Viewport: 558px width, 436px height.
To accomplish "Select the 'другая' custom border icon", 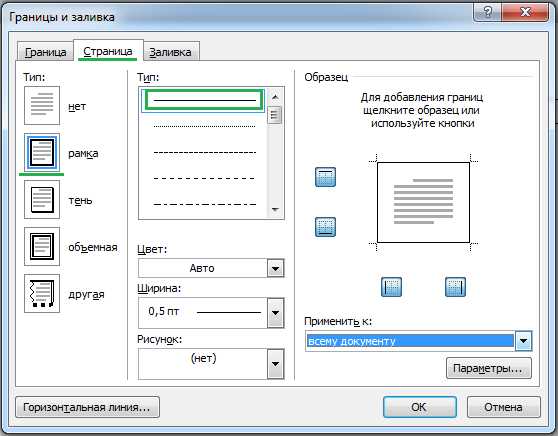I will 42,293.
